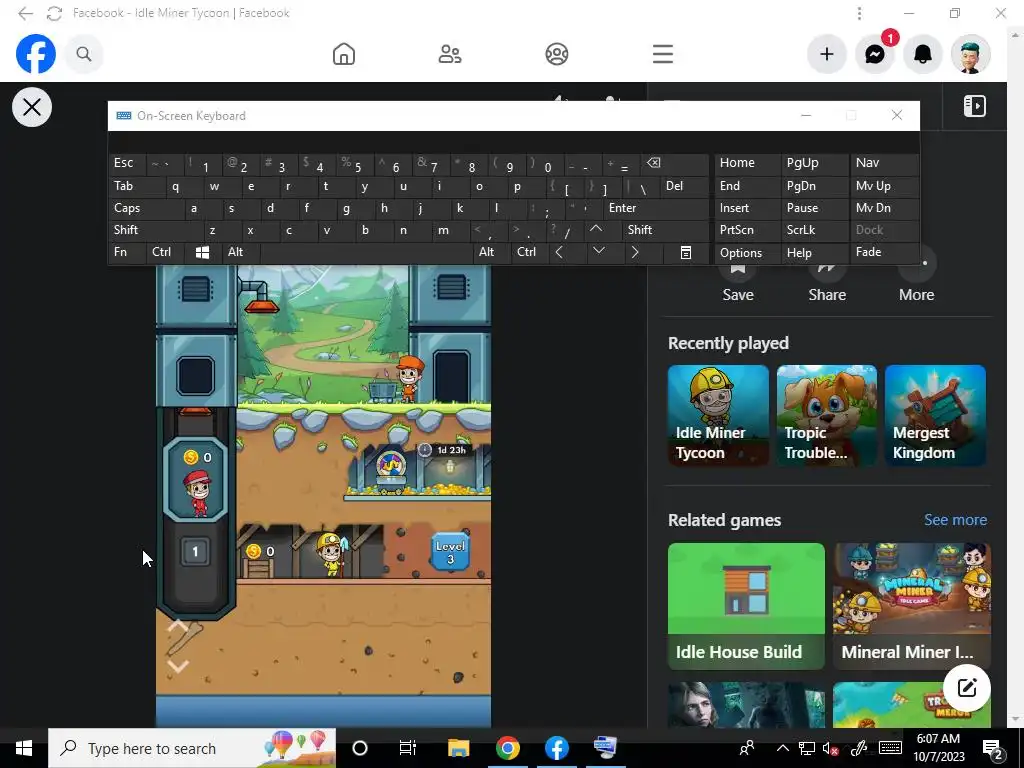The image size is (1024, 768).
Task: Open Tropic Trouble recently played thumbnail
Action: 827,415
